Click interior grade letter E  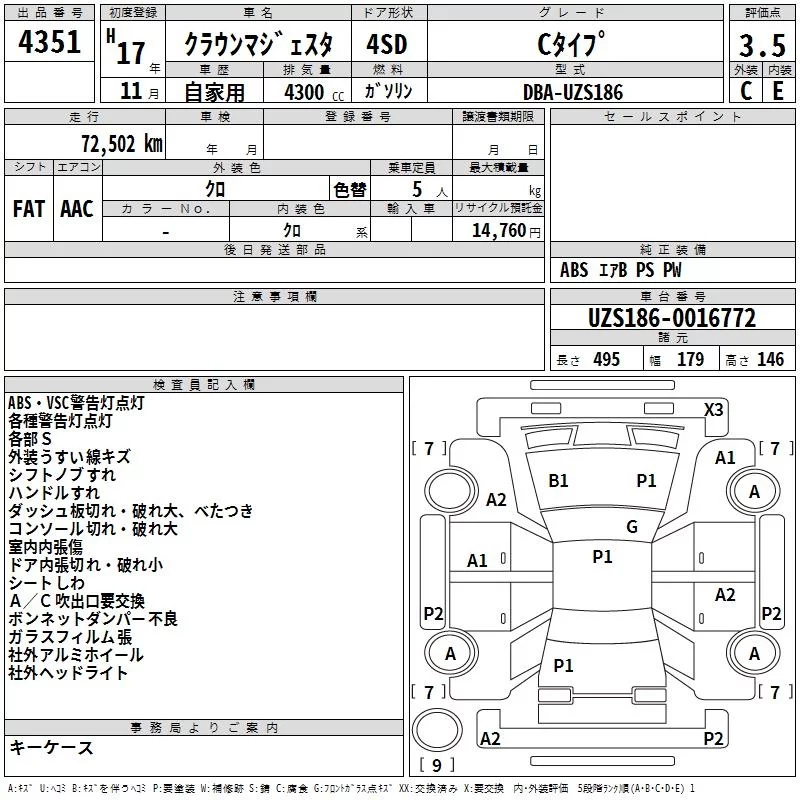pos(778,91)
